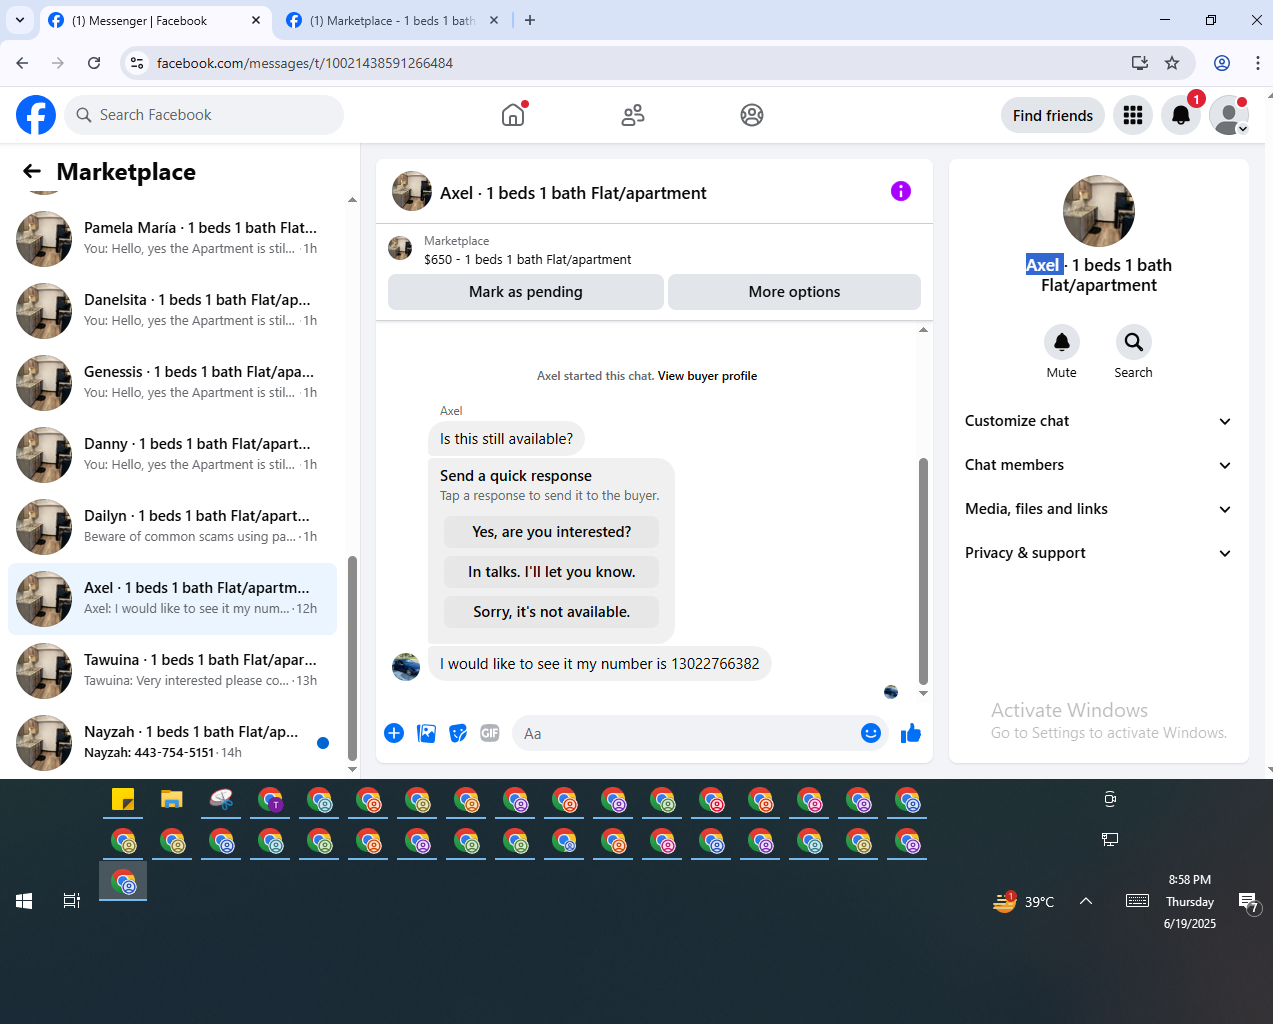
Task: Expand Media, files and links section
Action: [1099, 509]
